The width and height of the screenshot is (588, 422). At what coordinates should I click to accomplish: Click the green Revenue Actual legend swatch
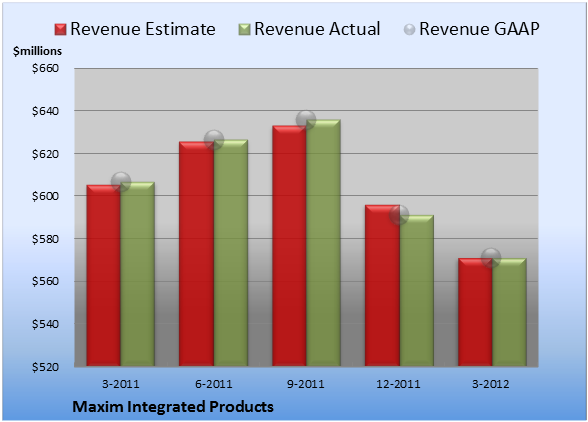tap(244, 29)
